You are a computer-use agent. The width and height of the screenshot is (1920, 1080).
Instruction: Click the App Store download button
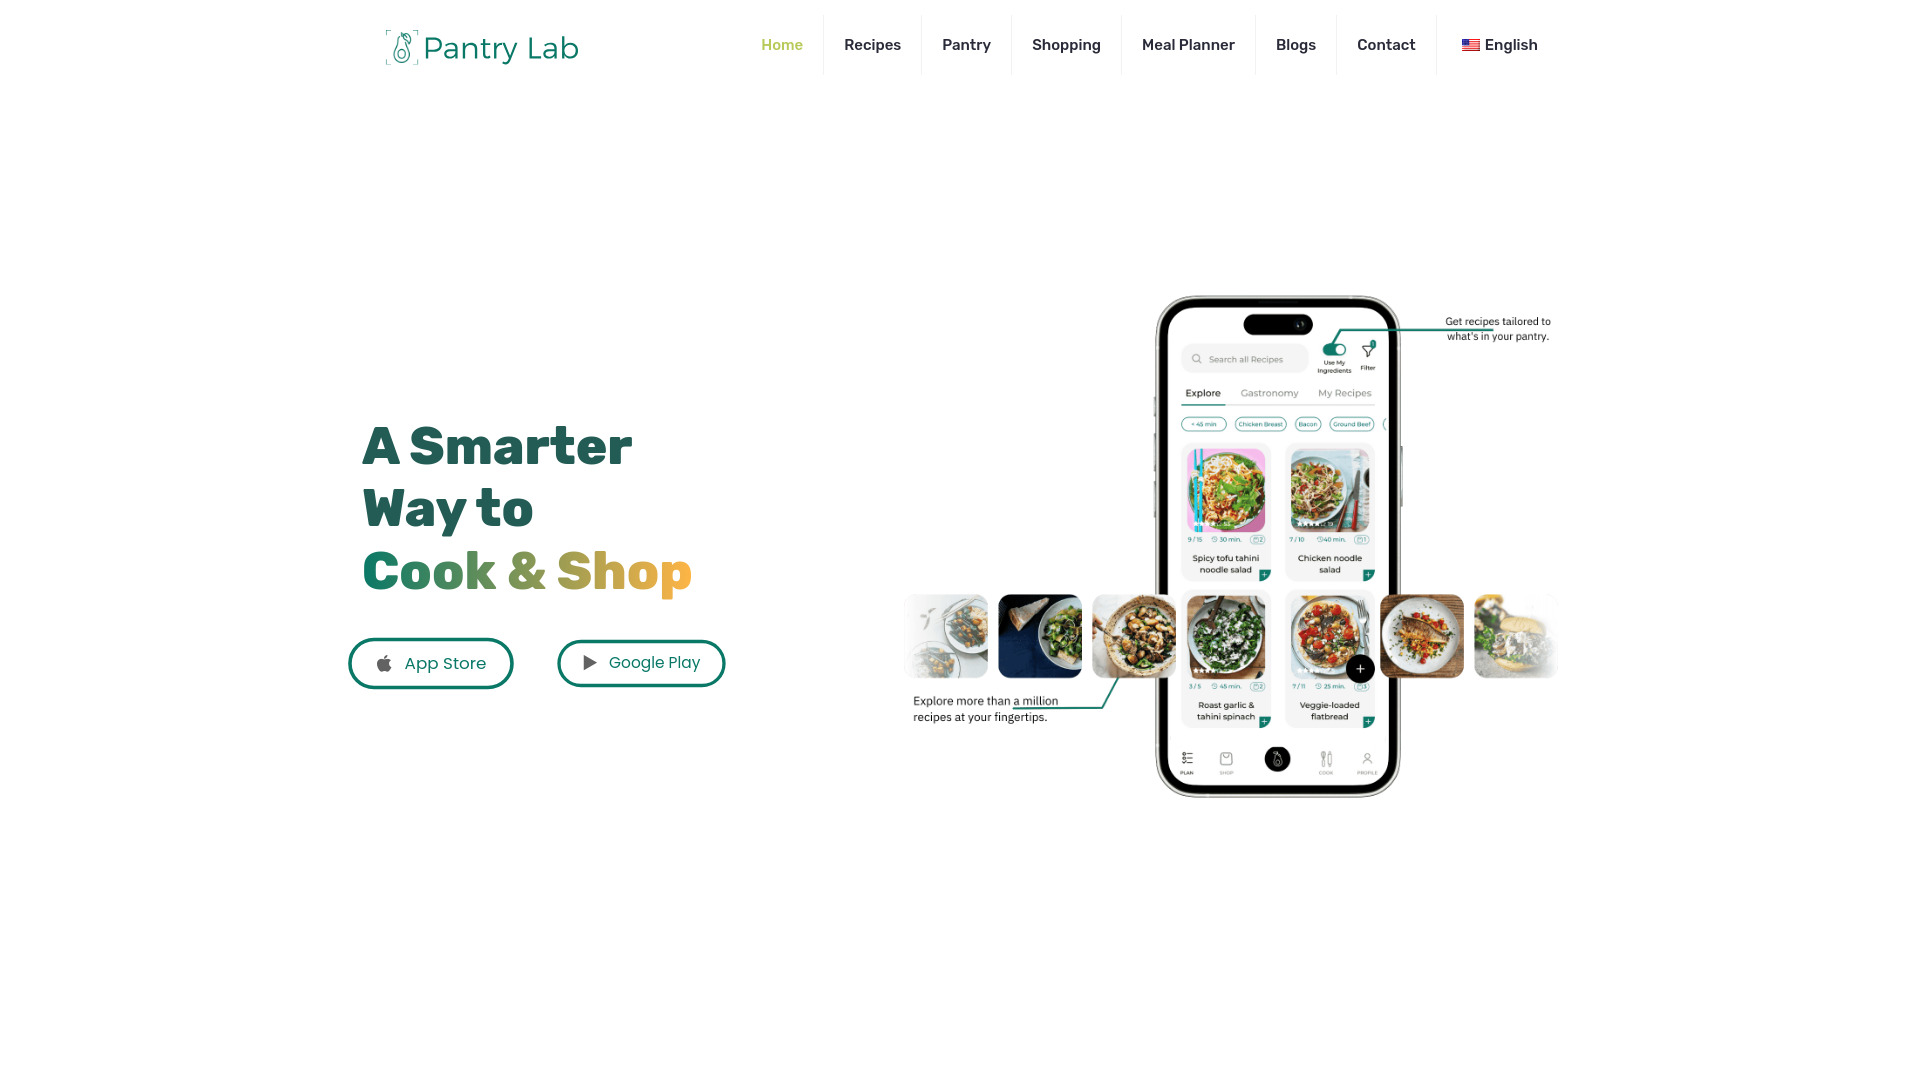[431, 663]
